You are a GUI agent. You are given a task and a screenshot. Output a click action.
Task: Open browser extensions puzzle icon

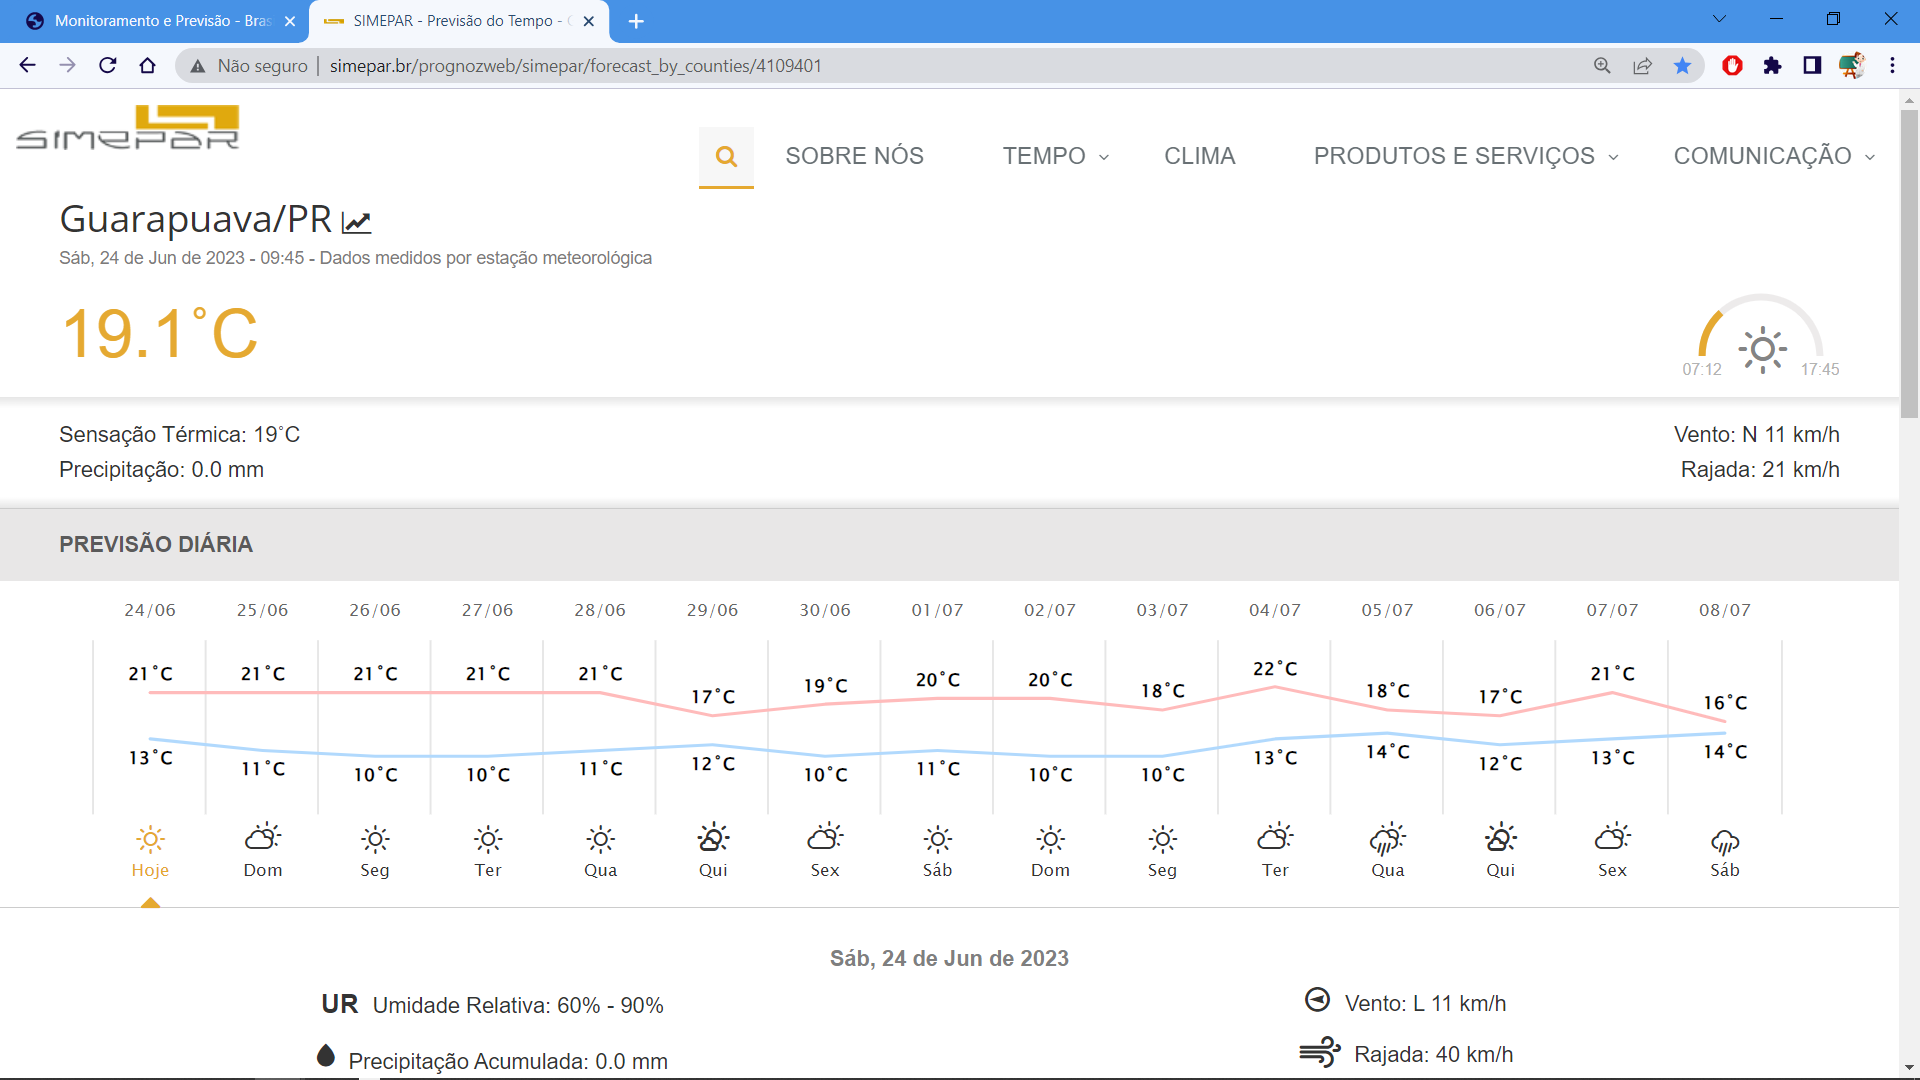tap(1772, 66)
